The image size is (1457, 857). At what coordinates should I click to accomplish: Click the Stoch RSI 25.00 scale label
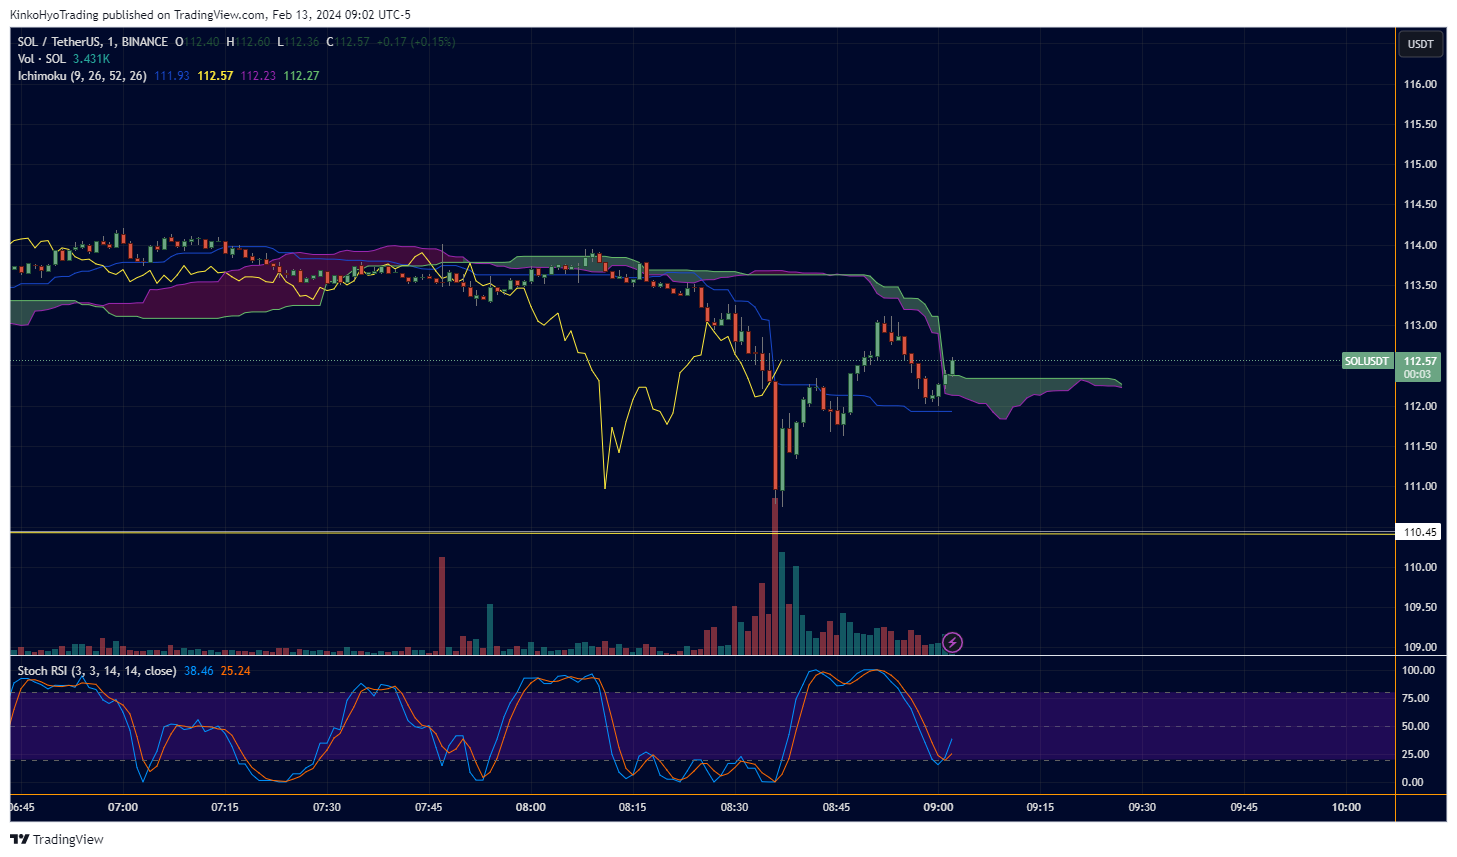pos(1416,754)
